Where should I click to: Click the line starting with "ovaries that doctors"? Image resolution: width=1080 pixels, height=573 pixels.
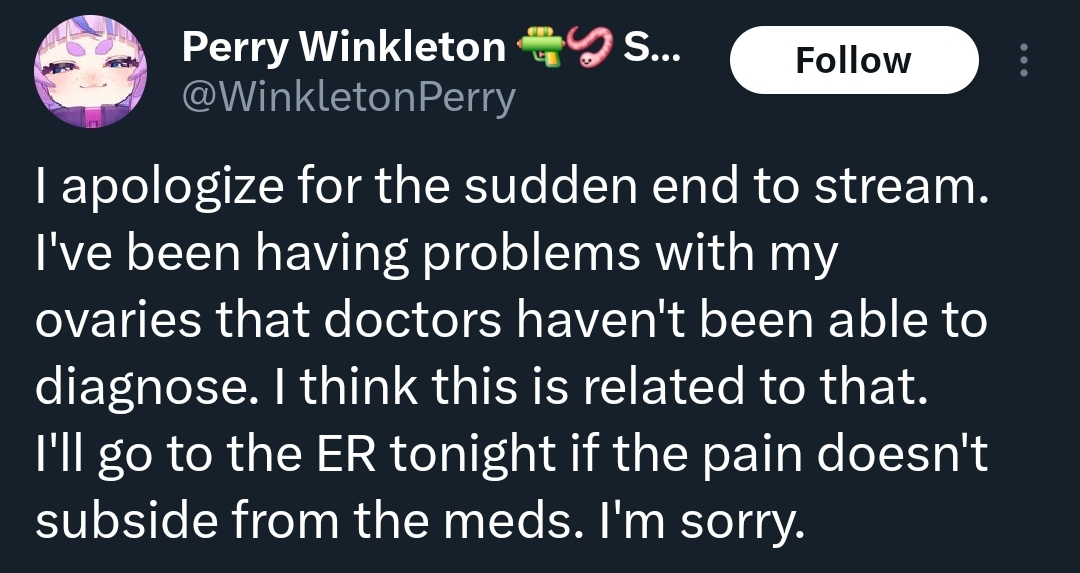511,322
